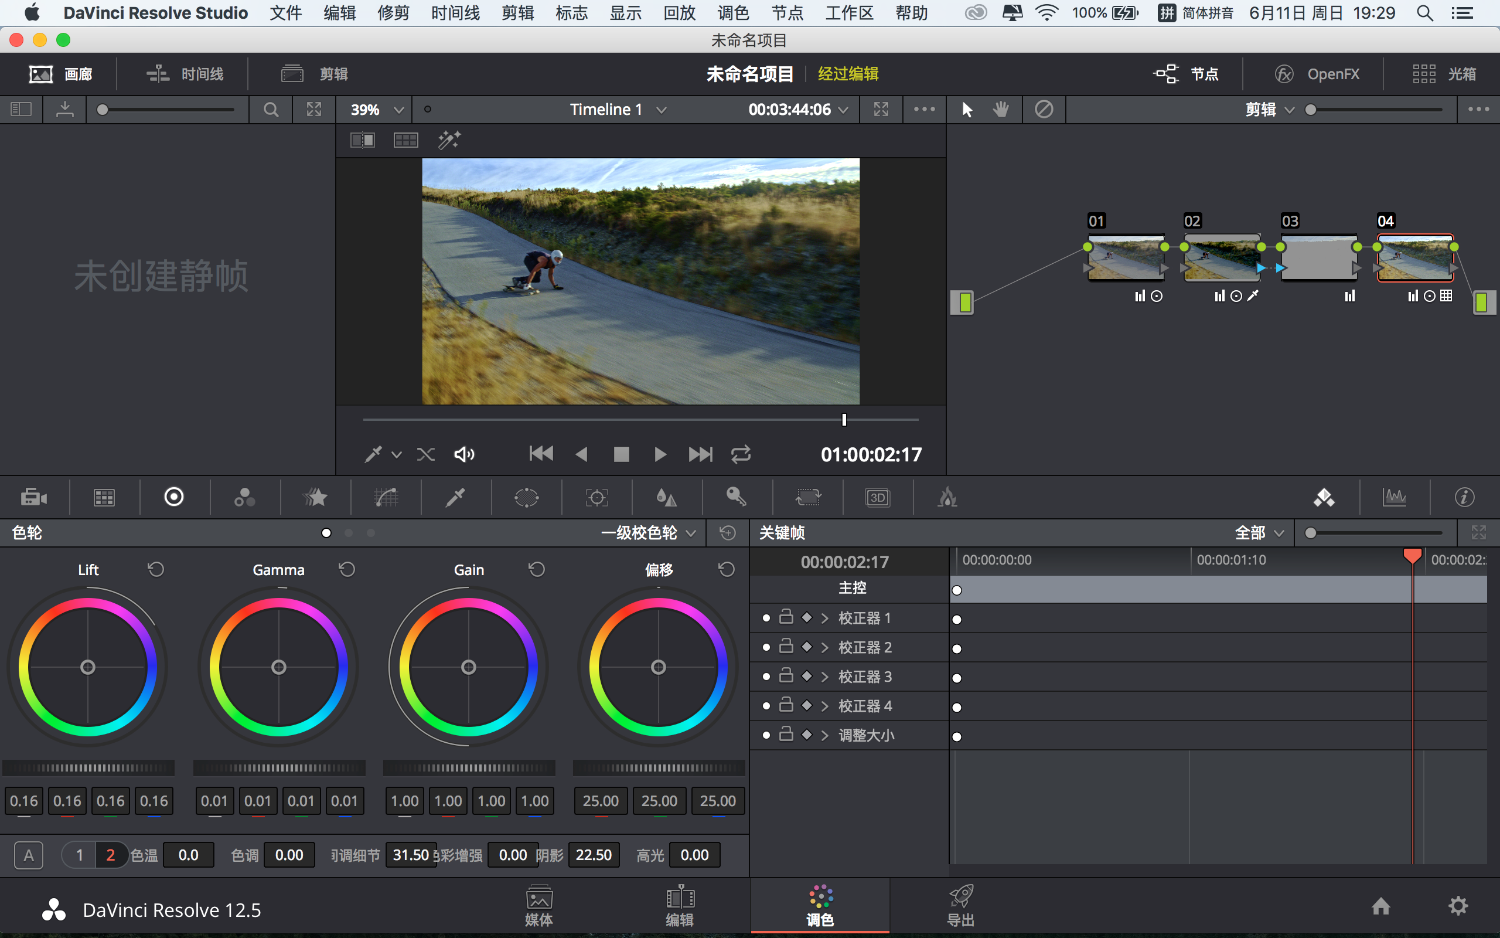Toggle the OpenFX panel button
The image size is (1500, 938).
pyautogui.click(x=1316, y=74)
